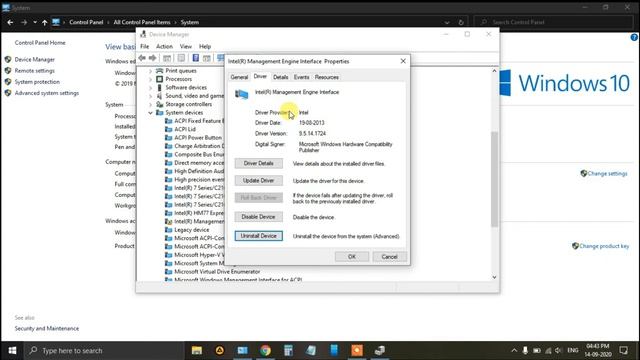Expand the Storage controllers node

[x=150, y=104]
